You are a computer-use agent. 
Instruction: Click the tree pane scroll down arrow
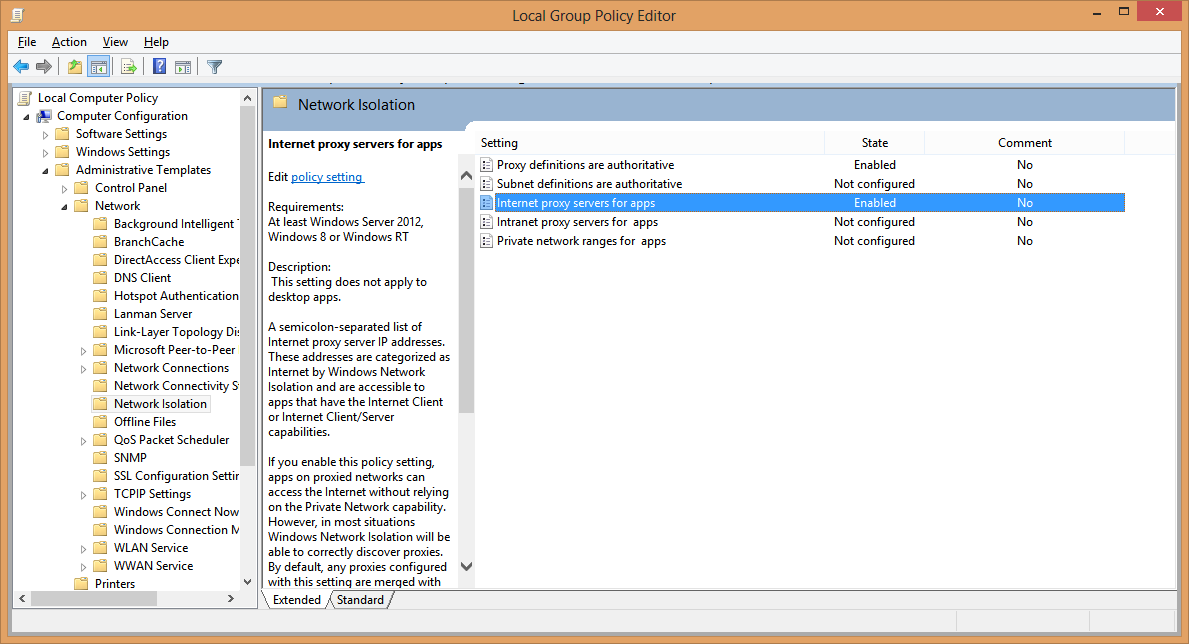click(247, 582)
